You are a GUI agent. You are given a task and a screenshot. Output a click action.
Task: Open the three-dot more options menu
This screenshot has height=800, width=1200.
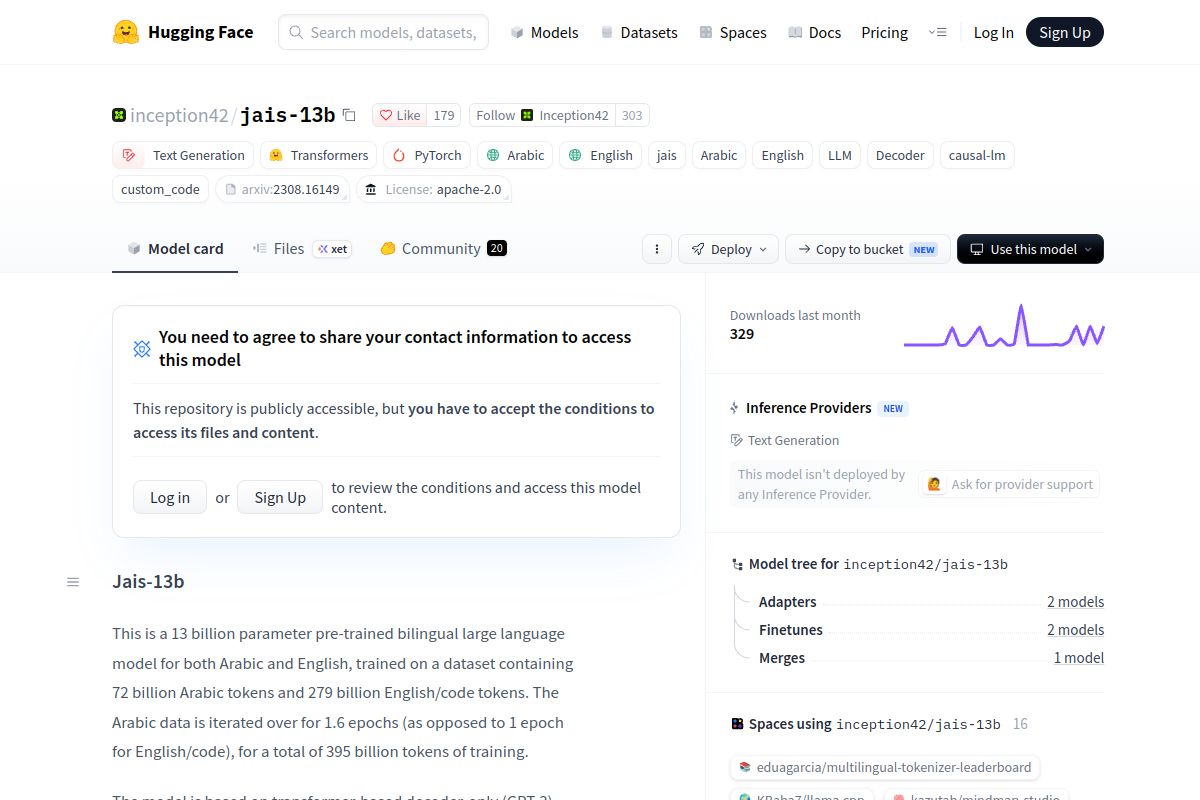coord(656,249)
